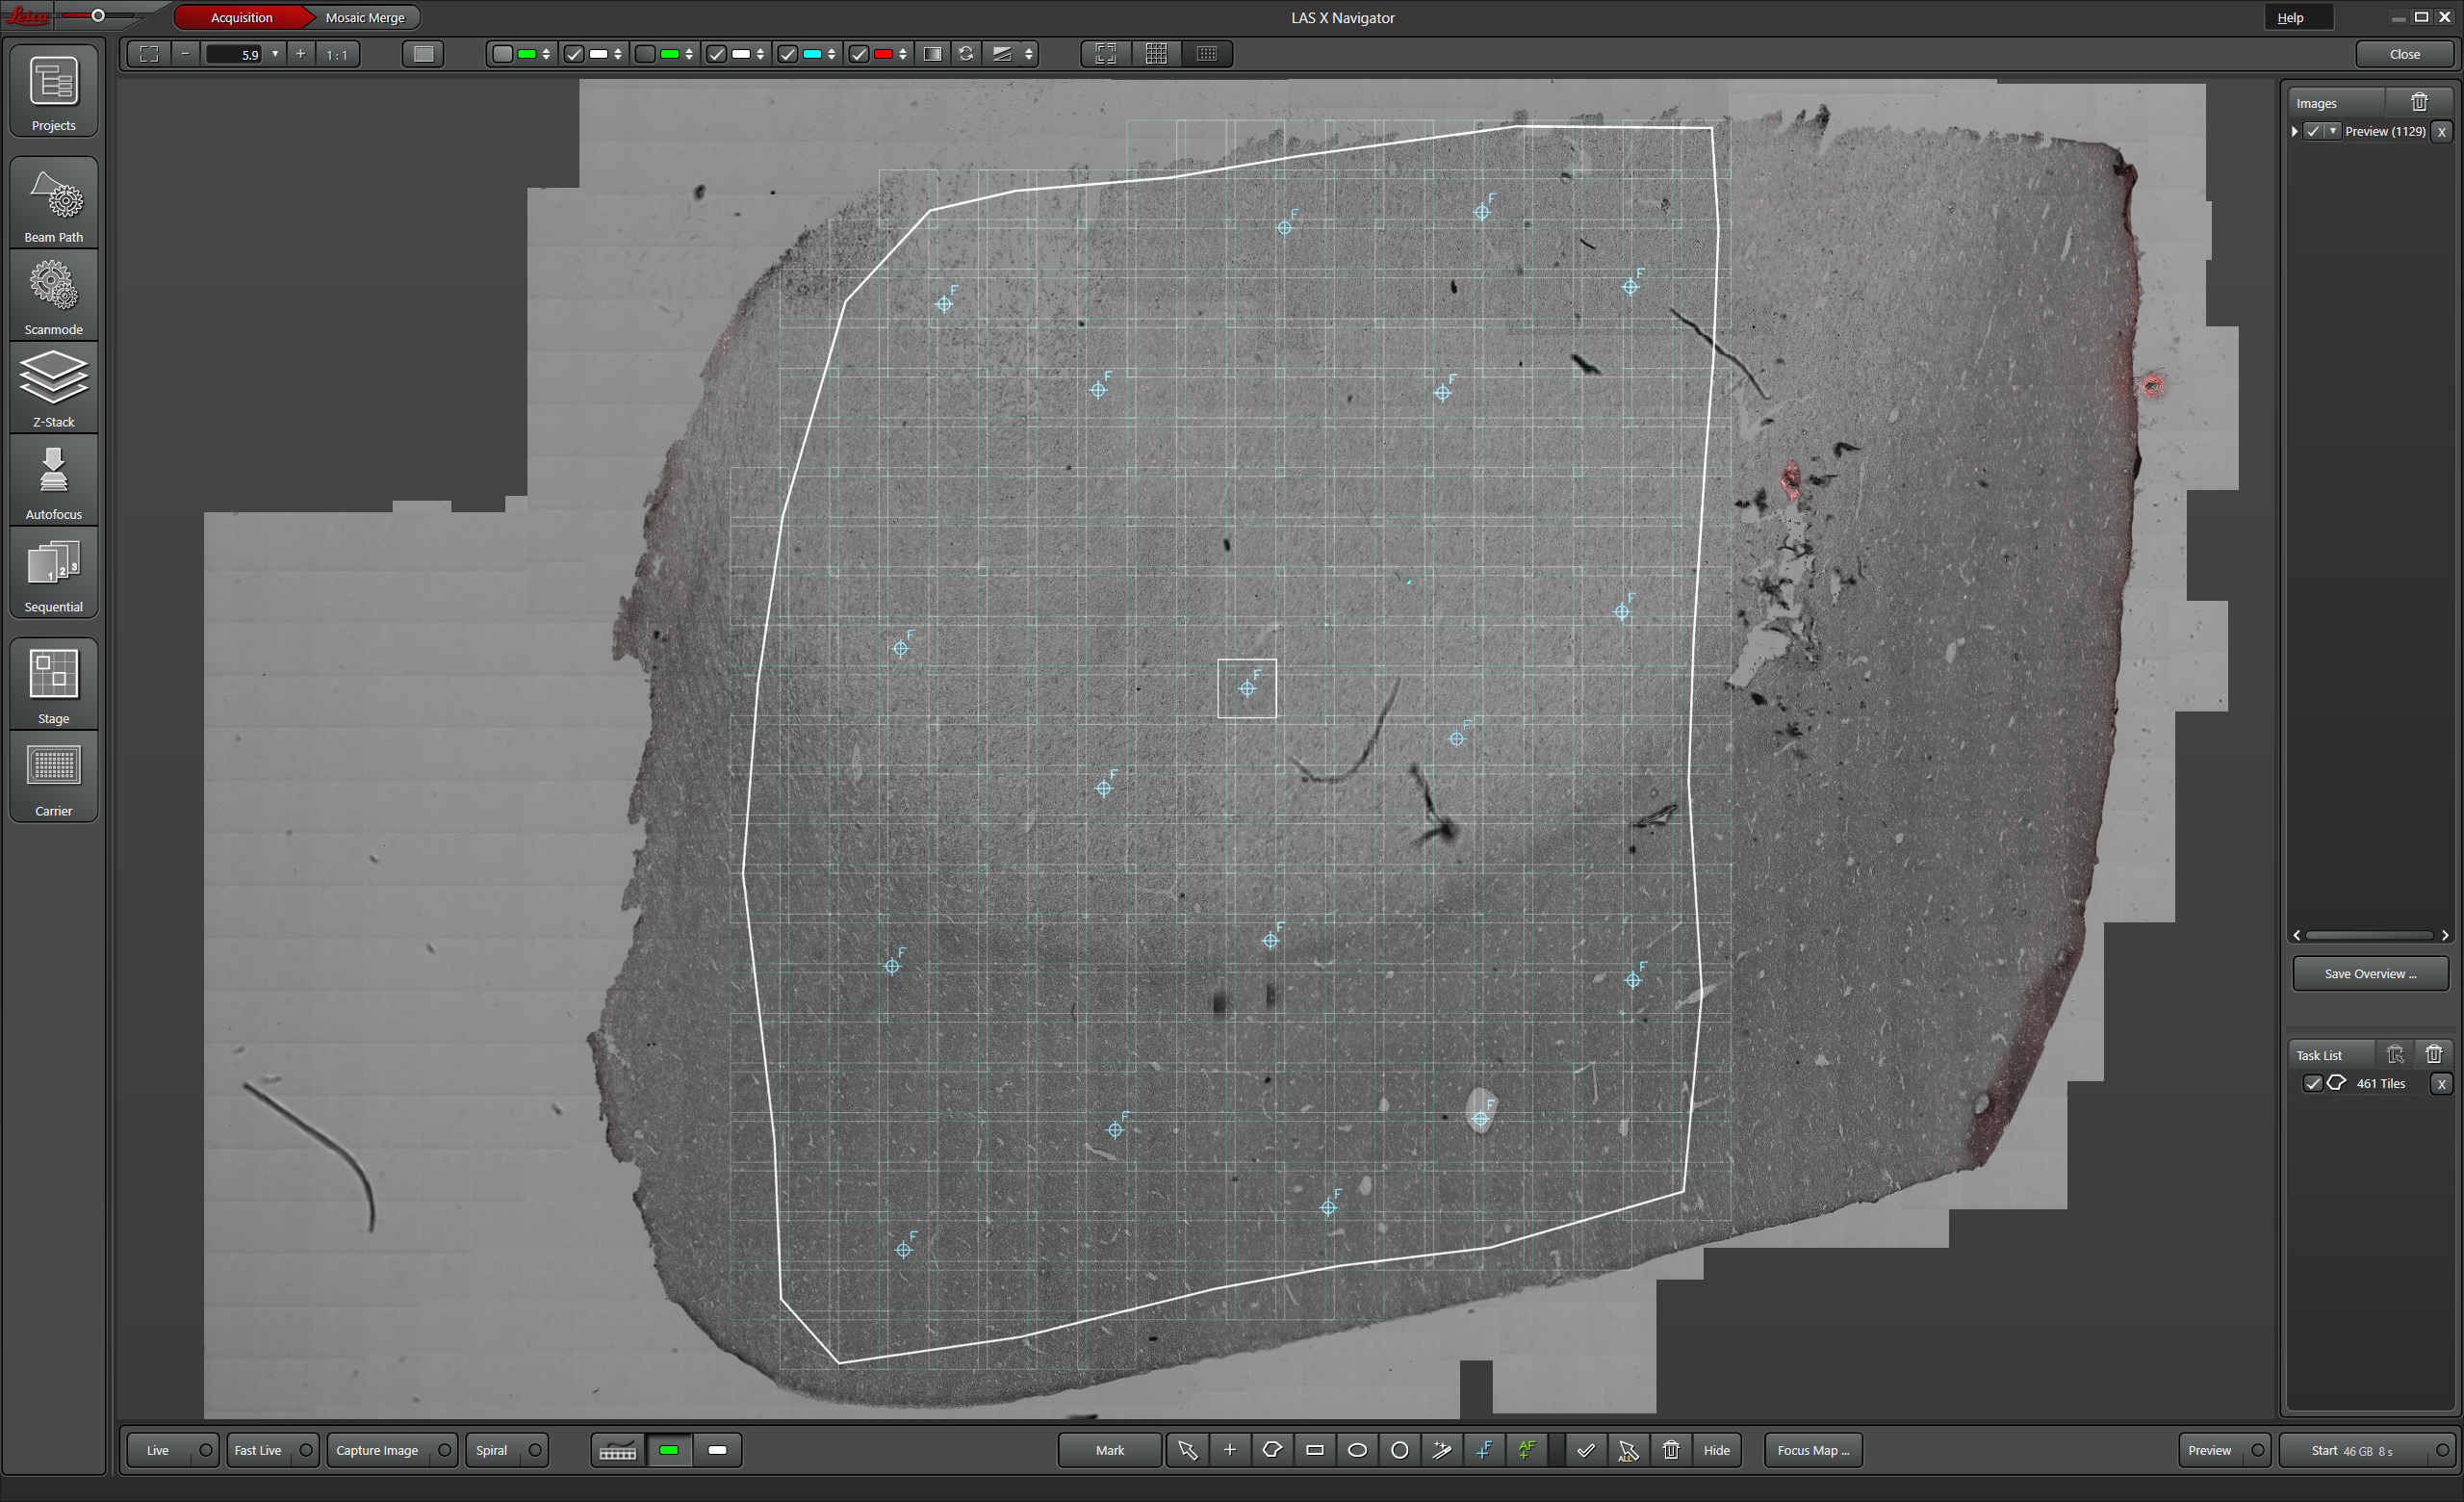Open the Stage settings panel
The height and width of the screenshot is (1502, 2464).
pyautogui.click(x=53, y=684)
